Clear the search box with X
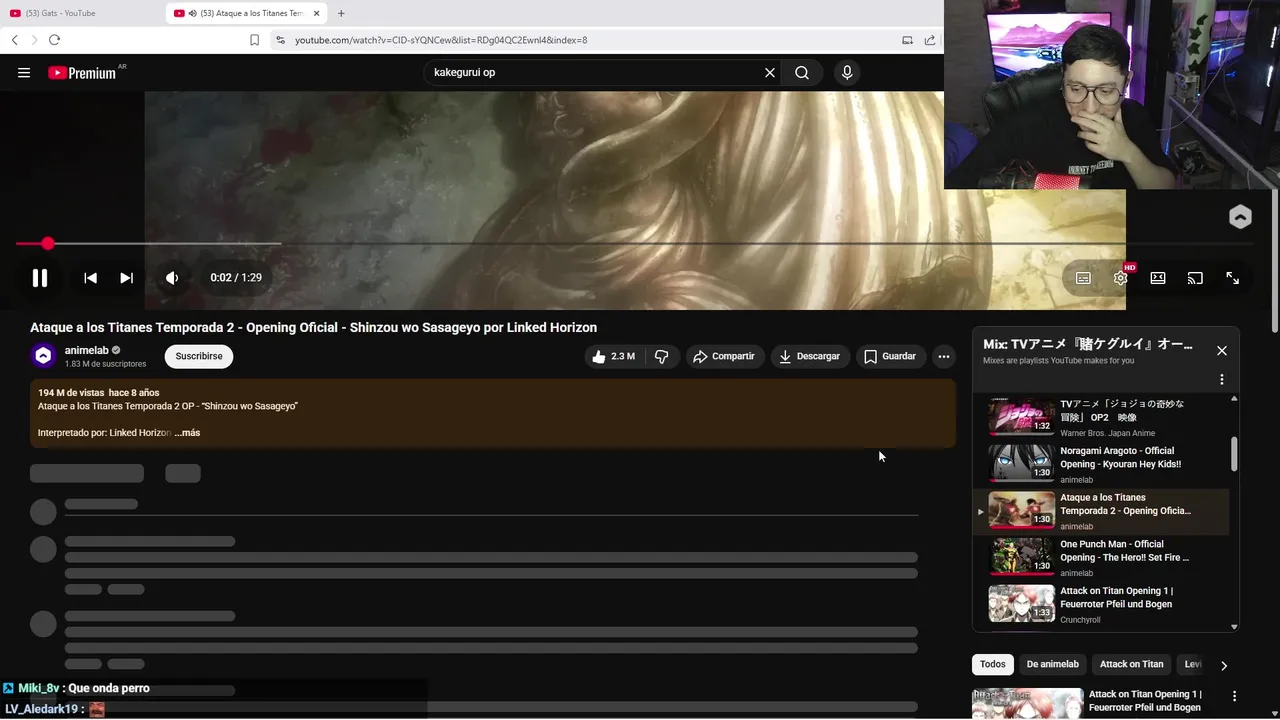The width and height of the screenshot is (1280, 720). pyautogui.click(x=770, y=73)
